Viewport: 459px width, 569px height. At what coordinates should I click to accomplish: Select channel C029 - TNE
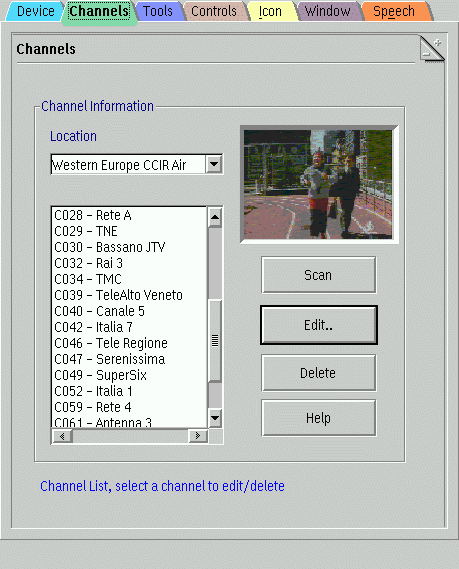pyautogui.click(x=130, y=232)
